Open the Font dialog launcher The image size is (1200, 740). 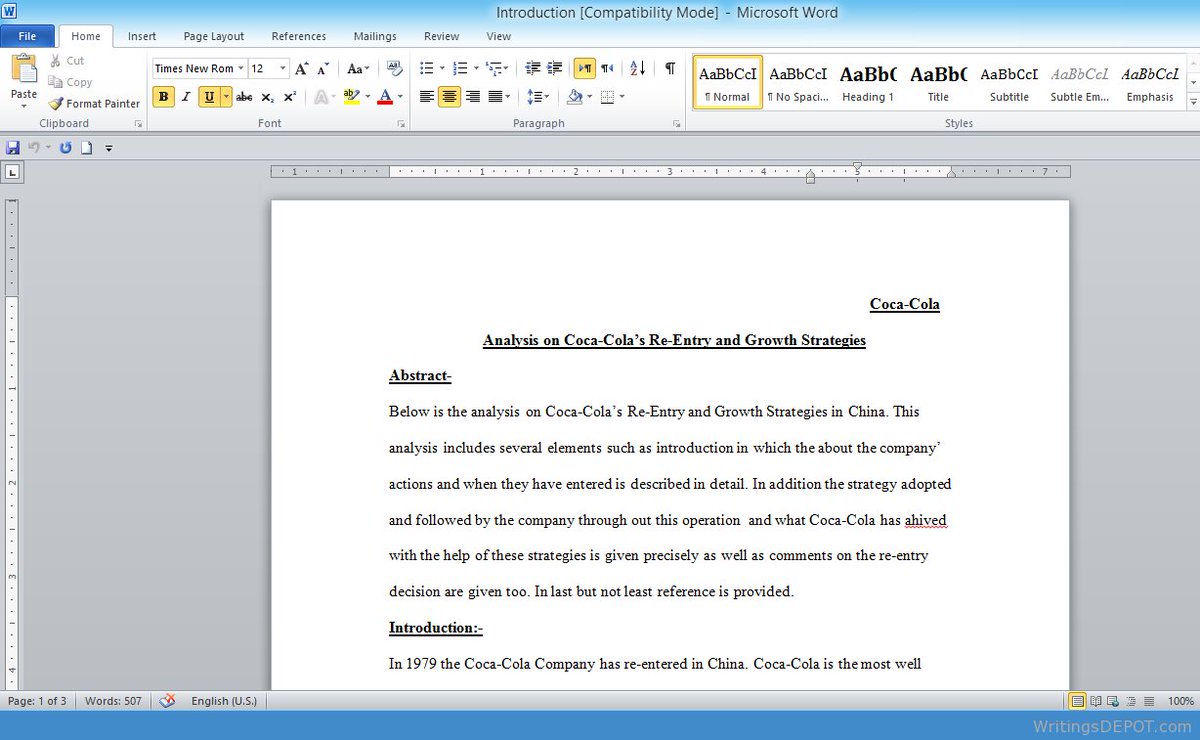pos(401,124)
